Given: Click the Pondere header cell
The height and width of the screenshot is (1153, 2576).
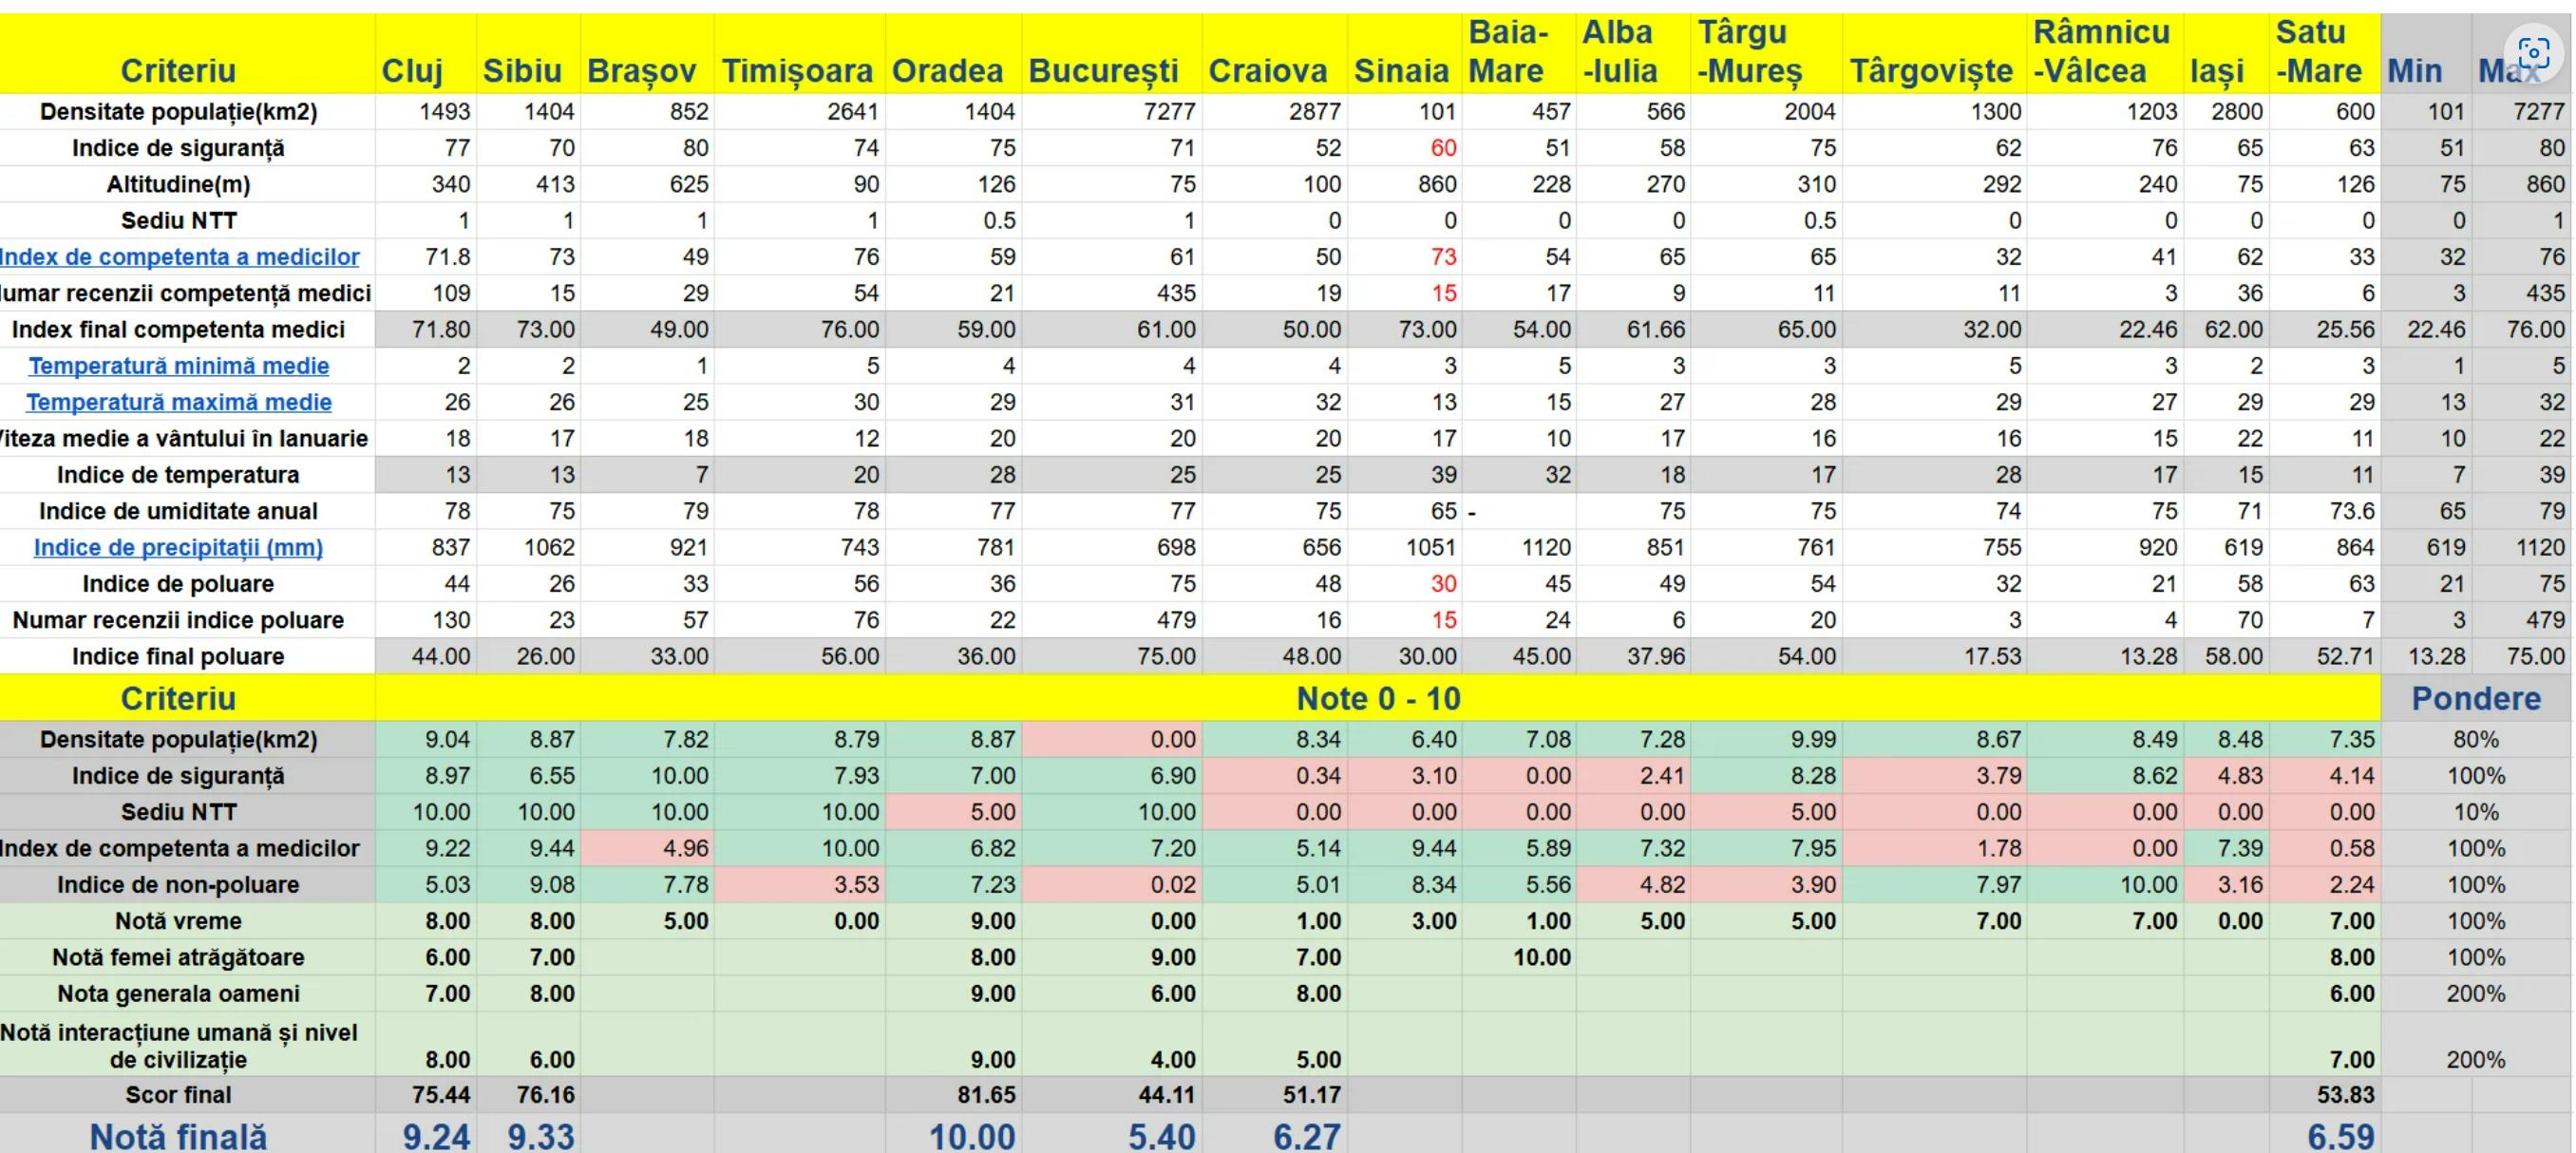Looking at the screenshot, I should pos(2475,698).
